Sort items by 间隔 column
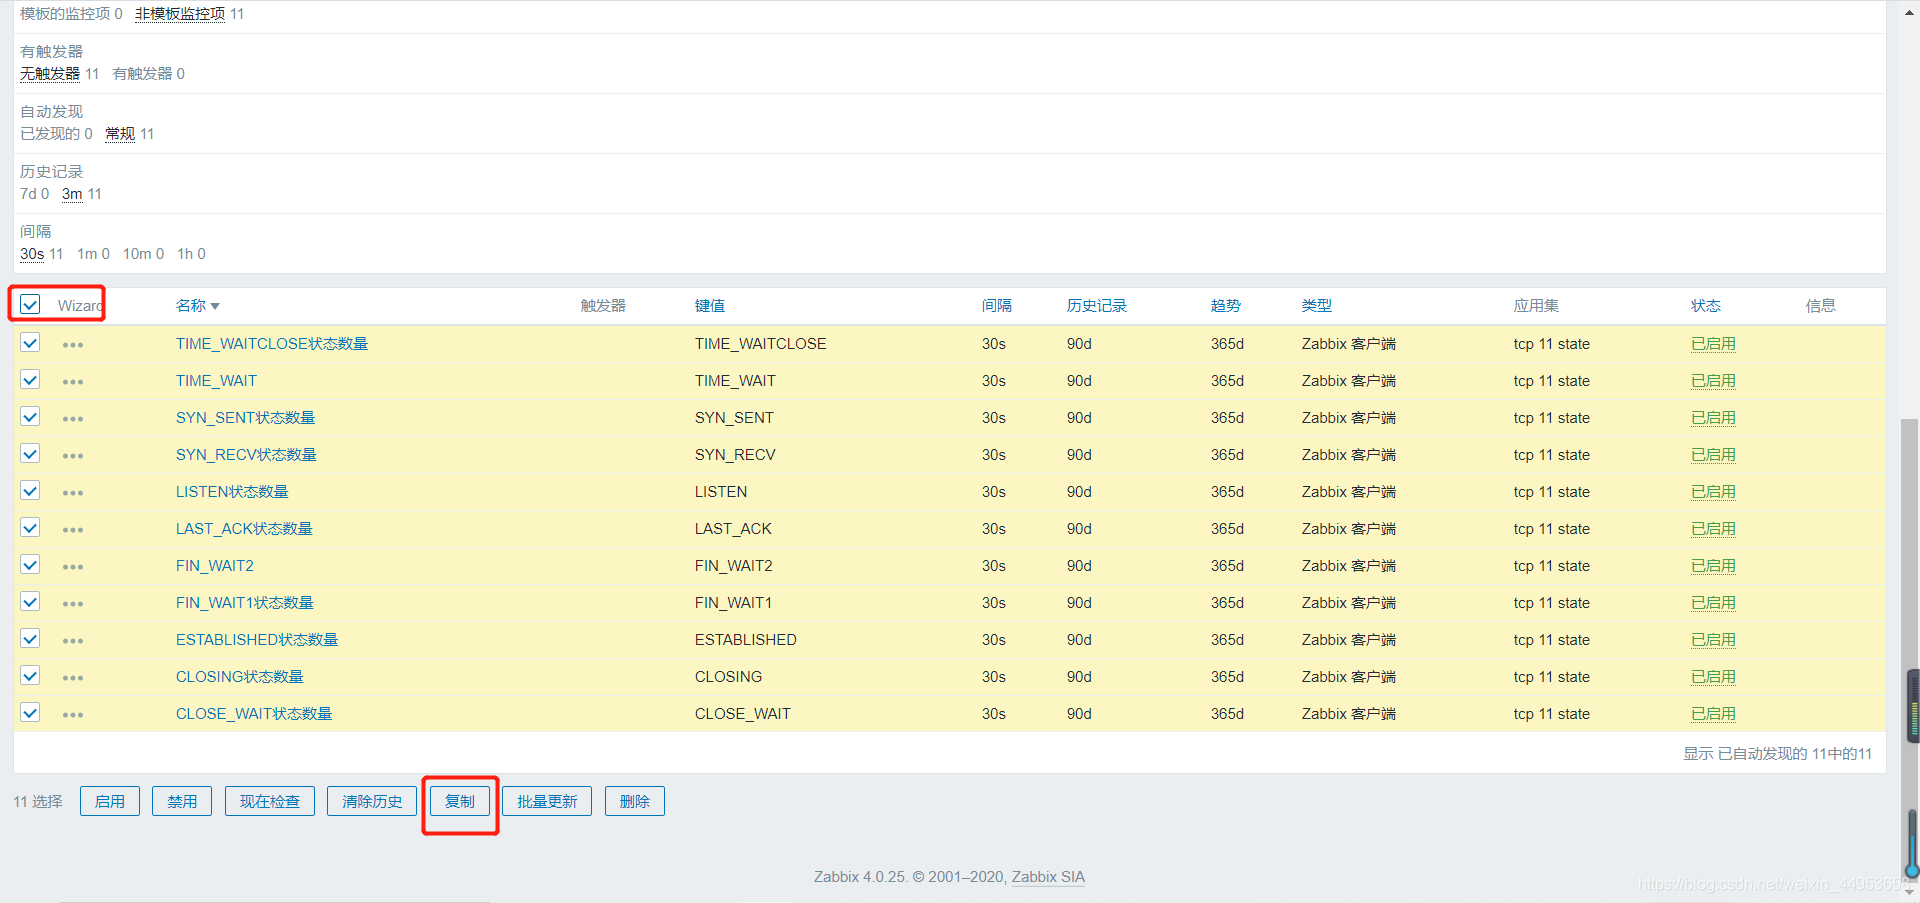The width and height of the screenshot is (1920, 903). pos(997,306)
